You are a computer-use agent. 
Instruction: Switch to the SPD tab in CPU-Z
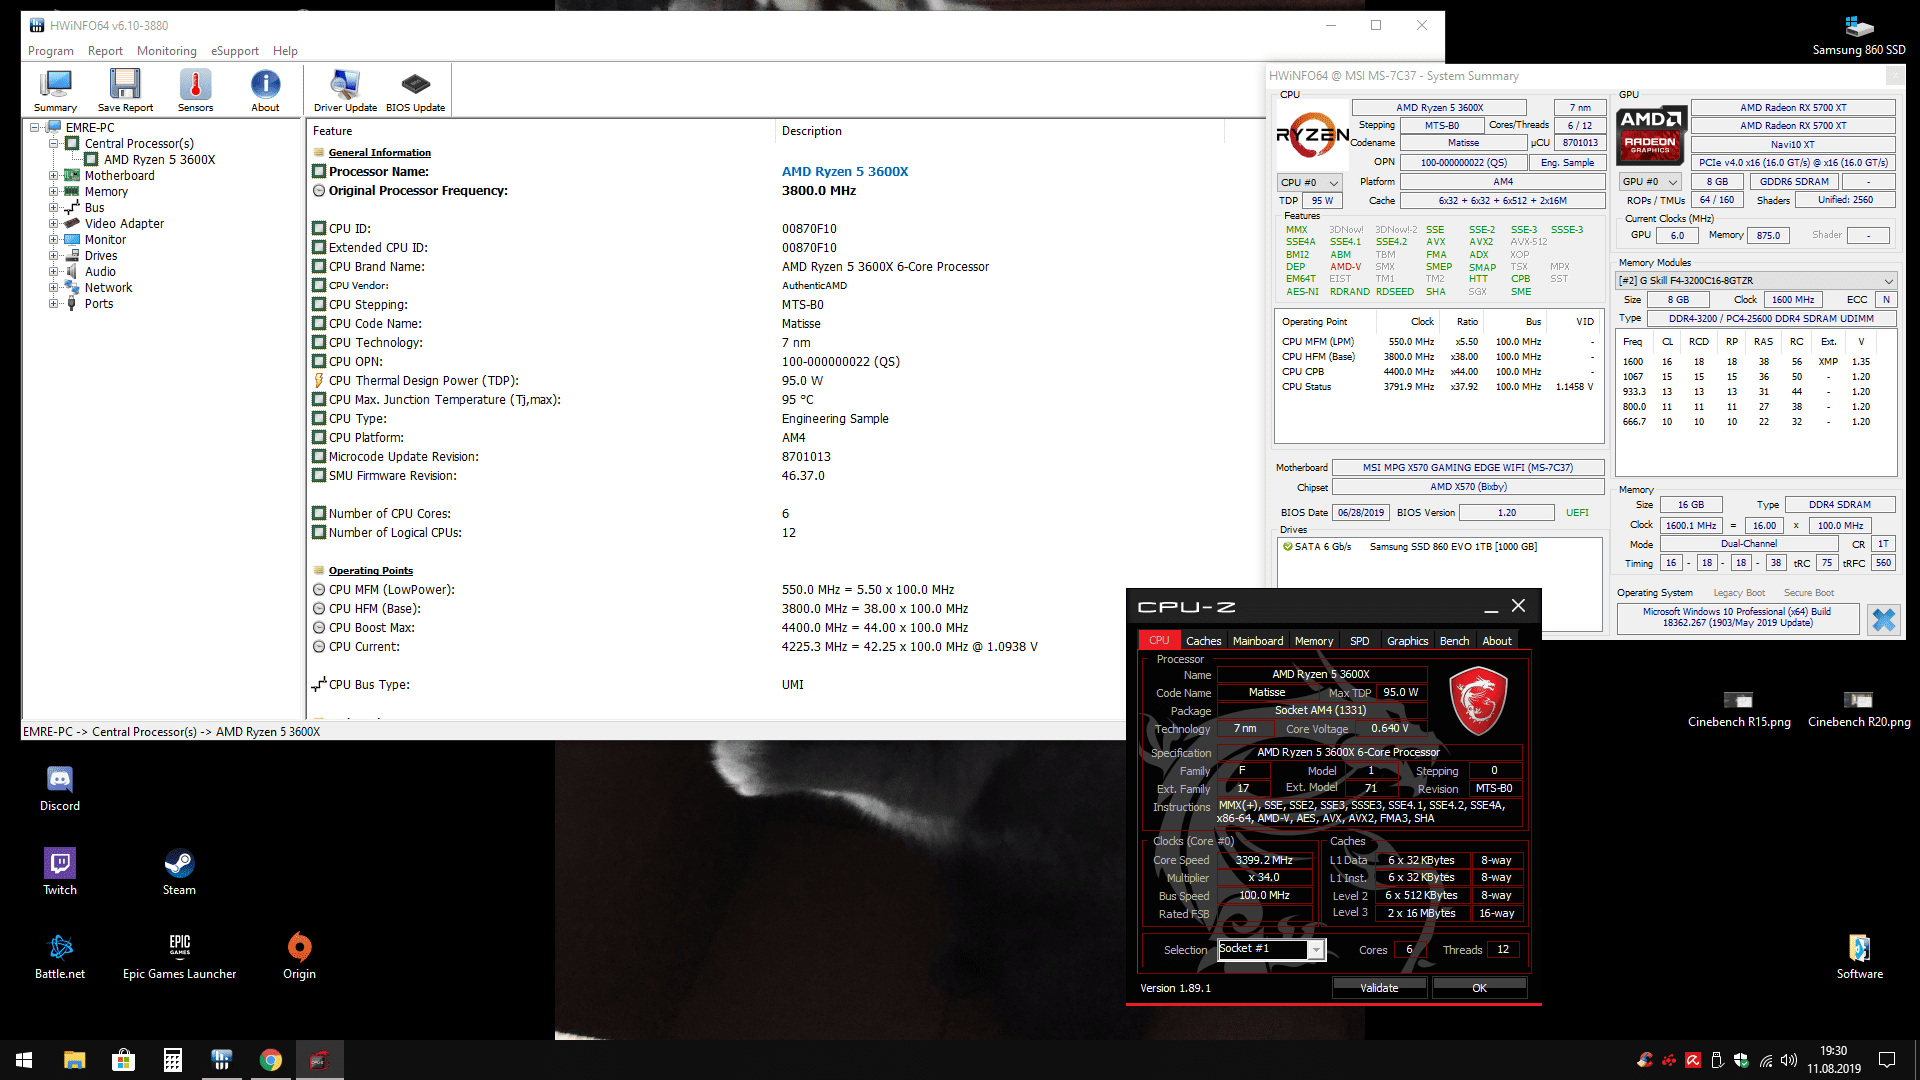coord(1359,641)
